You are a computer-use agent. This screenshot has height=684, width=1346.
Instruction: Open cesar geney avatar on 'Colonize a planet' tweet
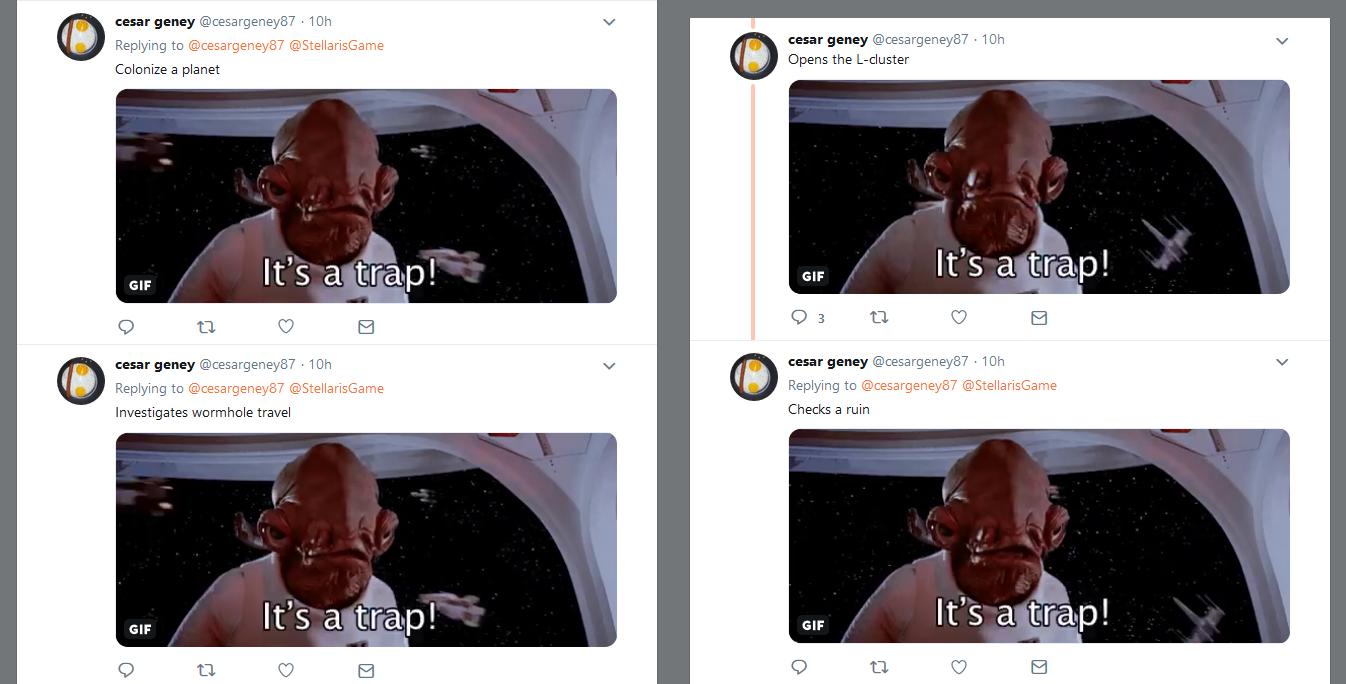tap(81, 37)
